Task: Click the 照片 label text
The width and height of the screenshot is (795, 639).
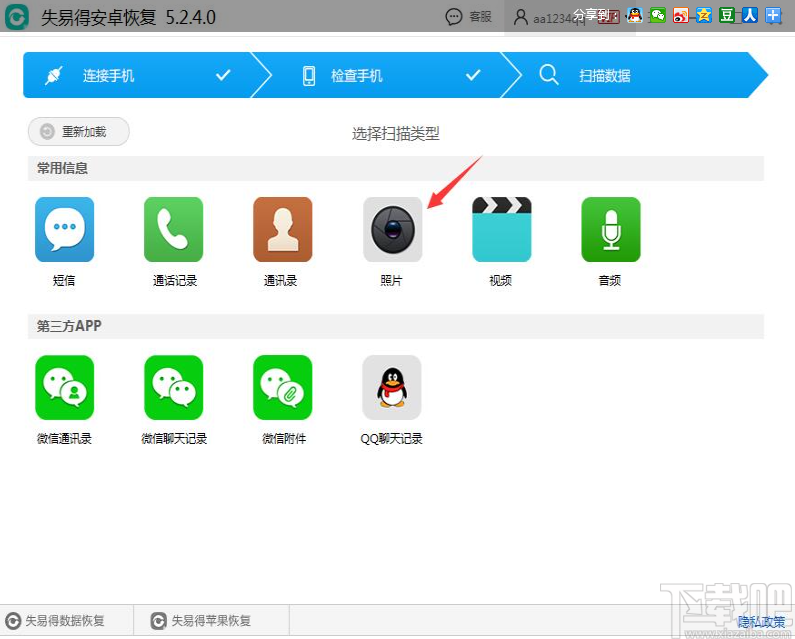Action: [x=391, y=280]
